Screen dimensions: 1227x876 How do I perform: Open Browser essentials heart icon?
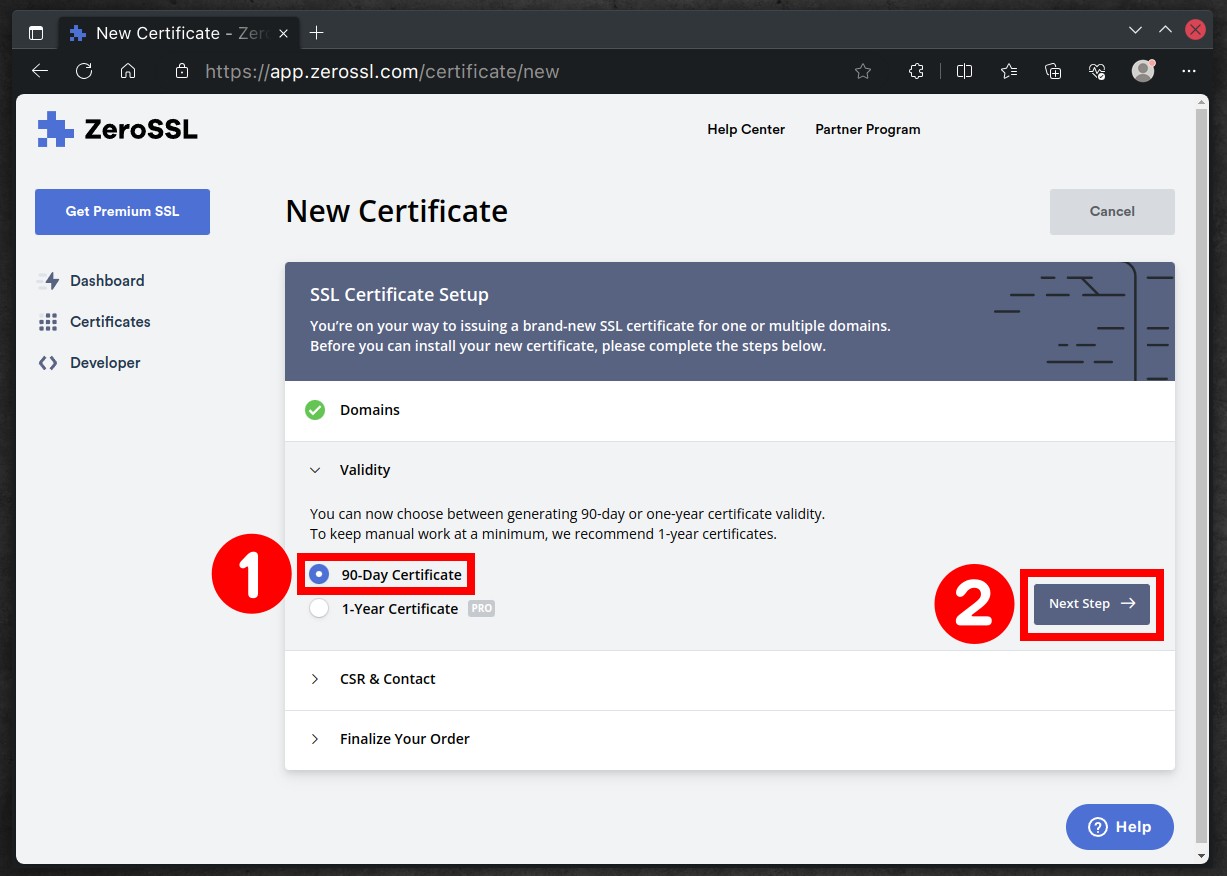[1097, 71]
